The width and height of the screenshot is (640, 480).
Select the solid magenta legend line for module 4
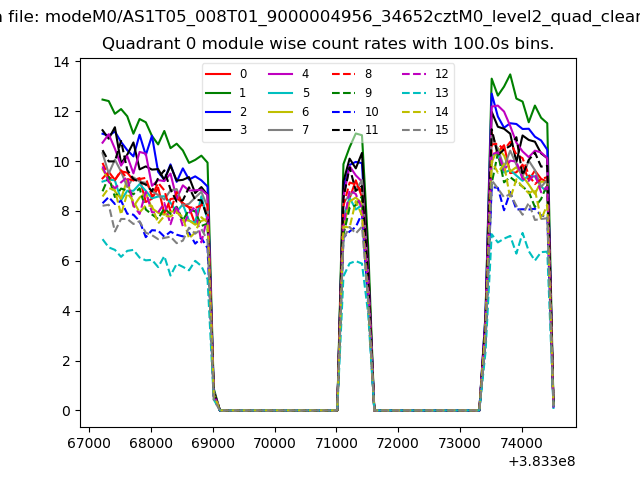coord(279,74)
